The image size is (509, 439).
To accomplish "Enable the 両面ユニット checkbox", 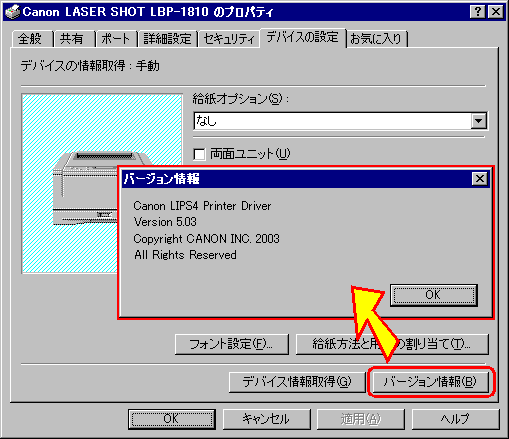I will click(x=199, y=154).
